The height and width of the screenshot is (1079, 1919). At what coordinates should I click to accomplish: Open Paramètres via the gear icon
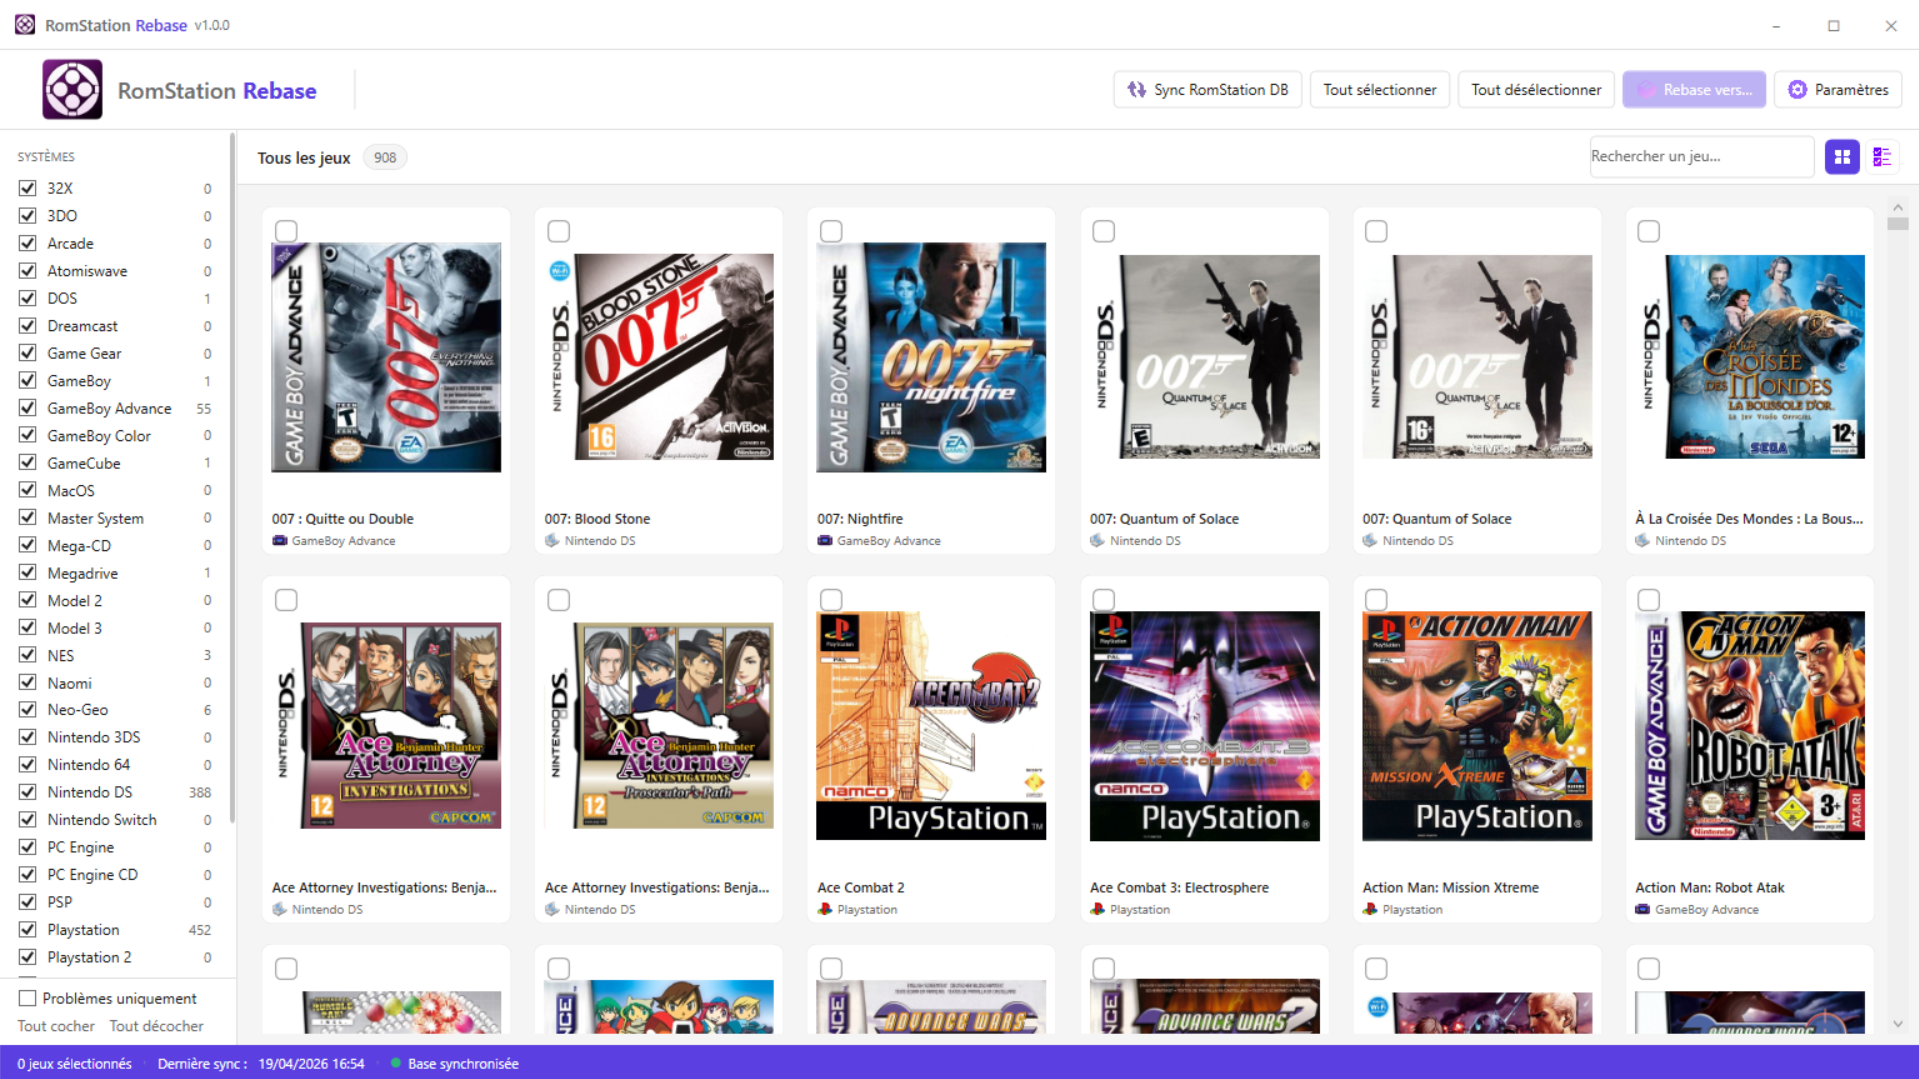1797,90
